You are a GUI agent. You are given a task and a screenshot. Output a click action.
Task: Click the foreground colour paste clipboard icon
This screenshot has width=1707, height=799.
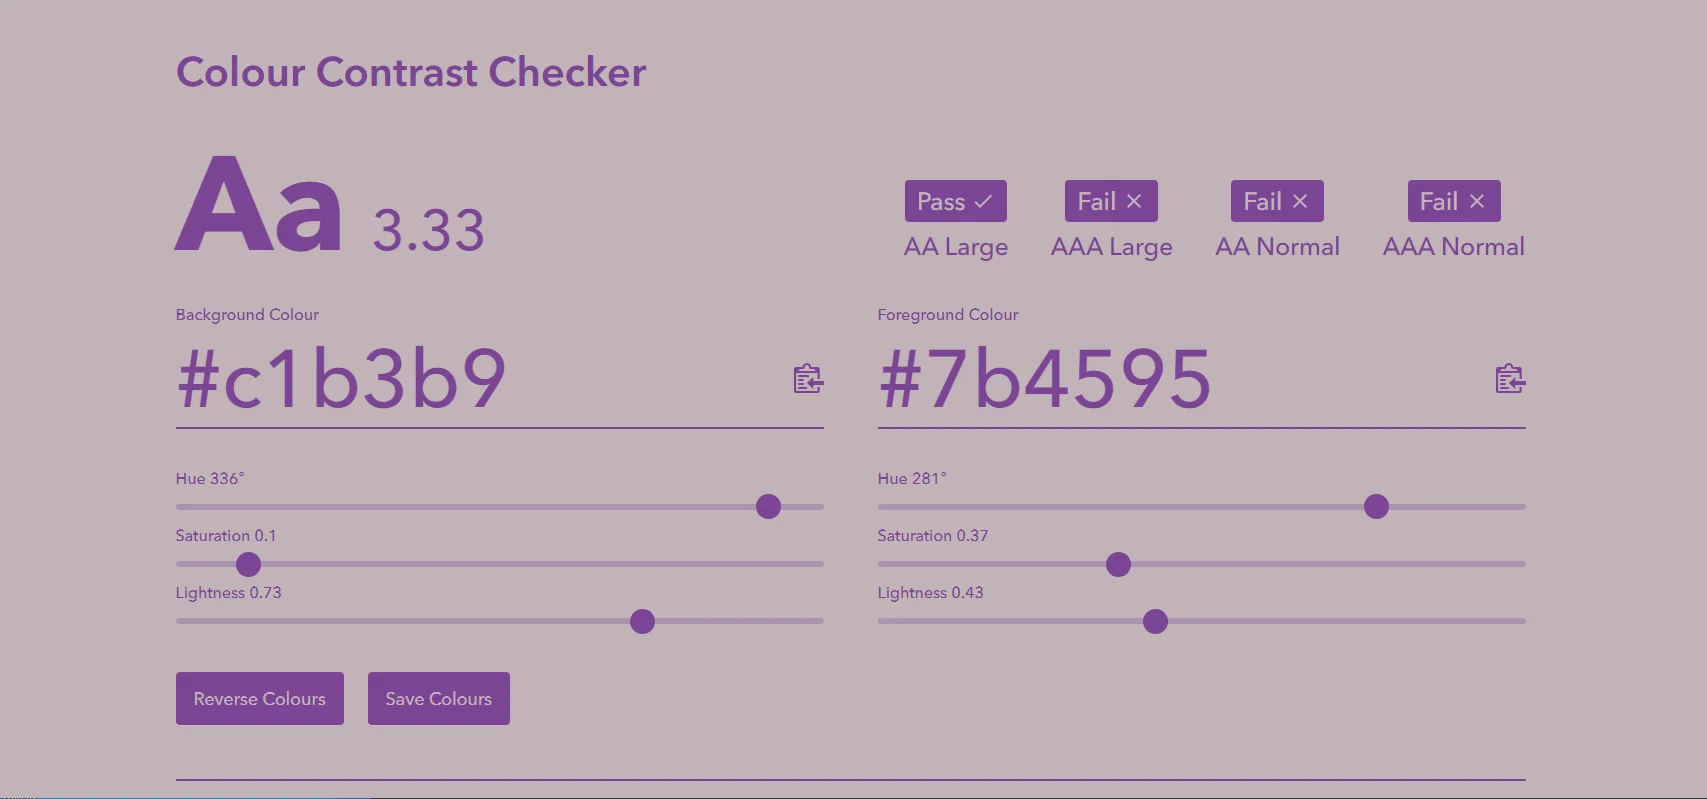coord(1510,379)
